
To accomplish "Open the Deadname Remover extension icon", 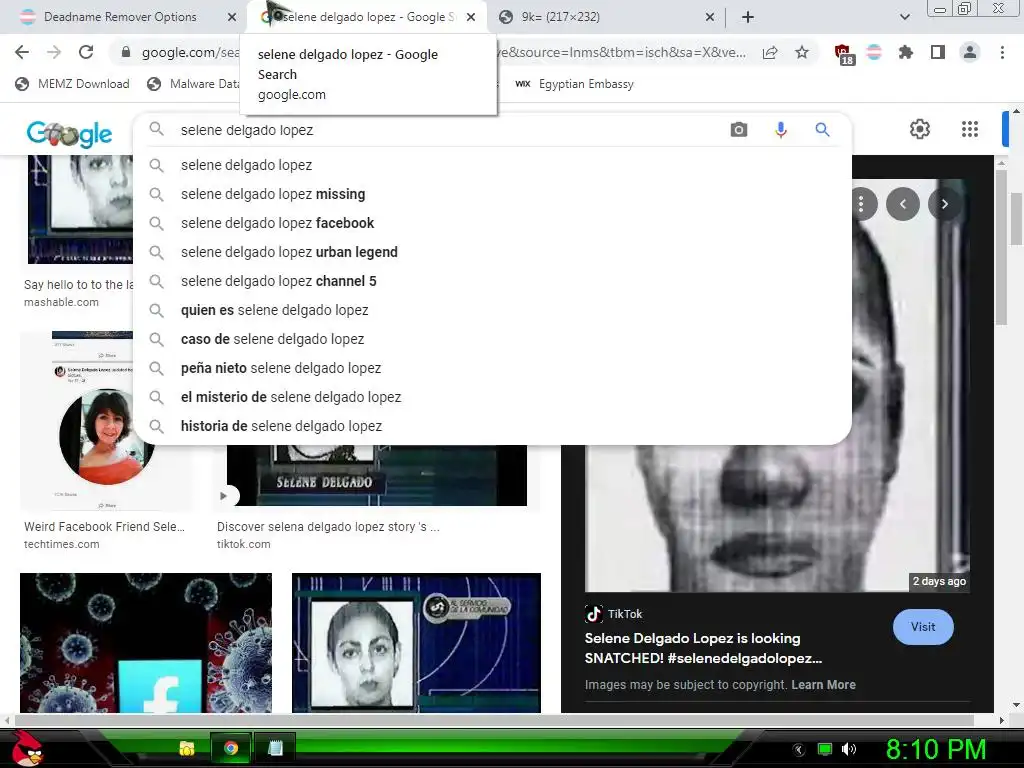I will pos(874,52).
